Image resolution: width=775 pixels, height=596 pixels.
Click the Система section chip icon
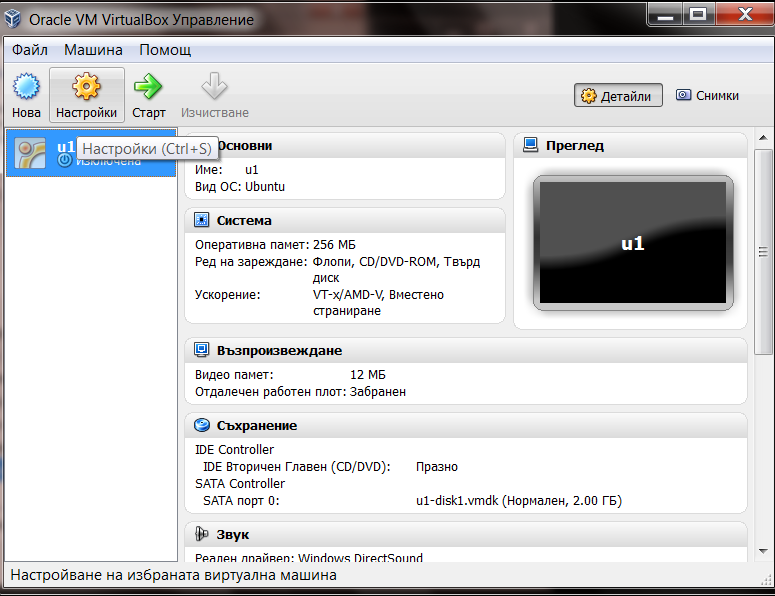202,221
